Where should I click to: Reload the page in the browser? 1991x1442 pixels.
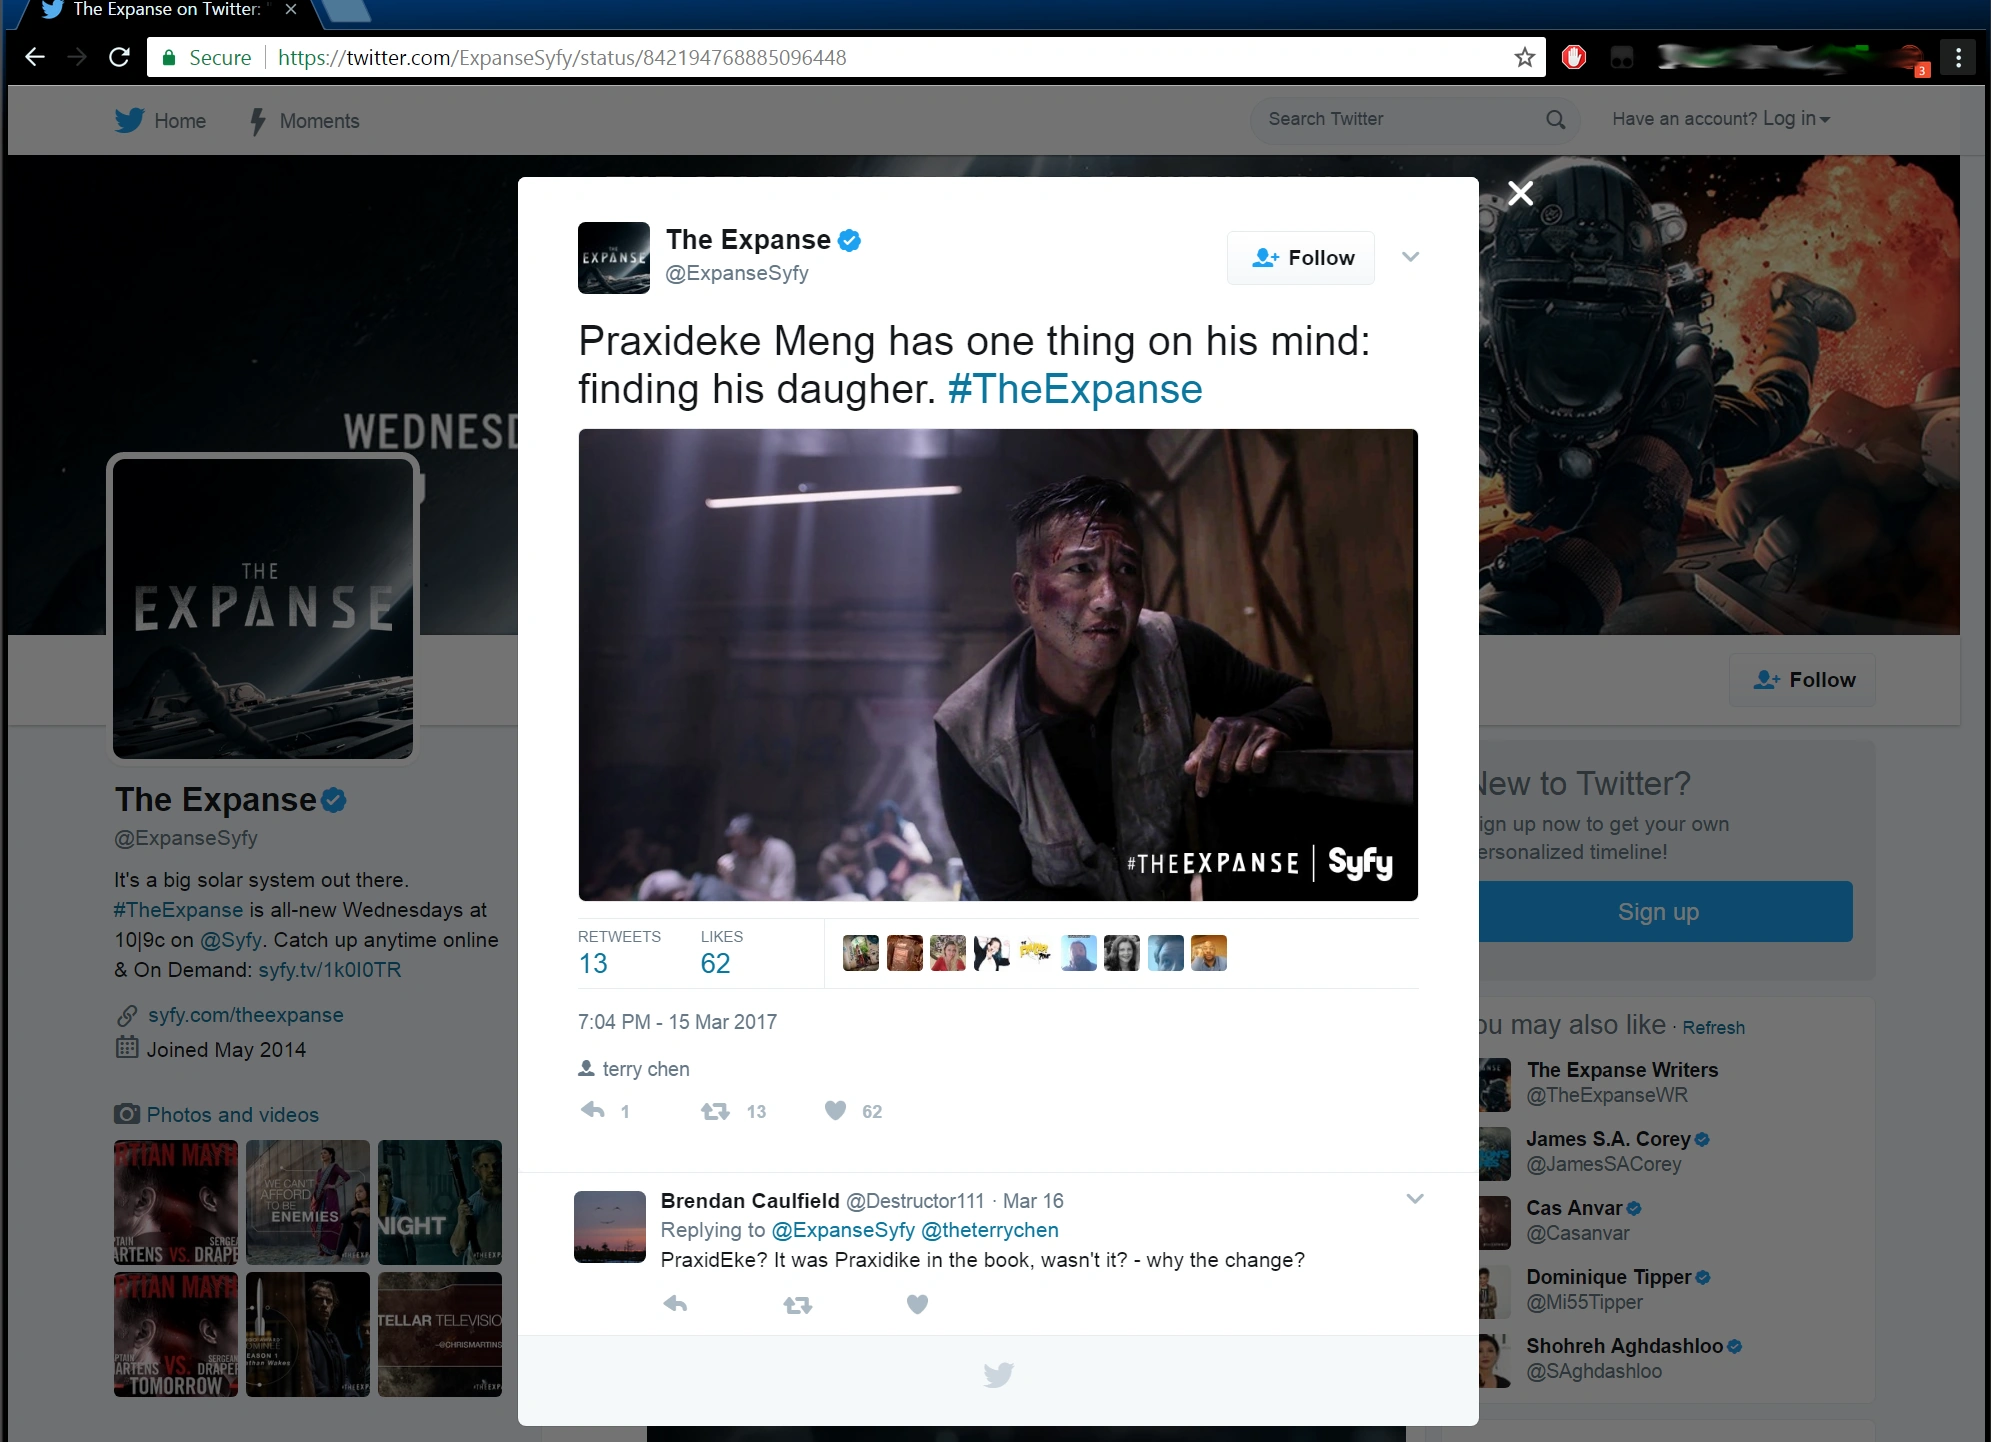119,58
